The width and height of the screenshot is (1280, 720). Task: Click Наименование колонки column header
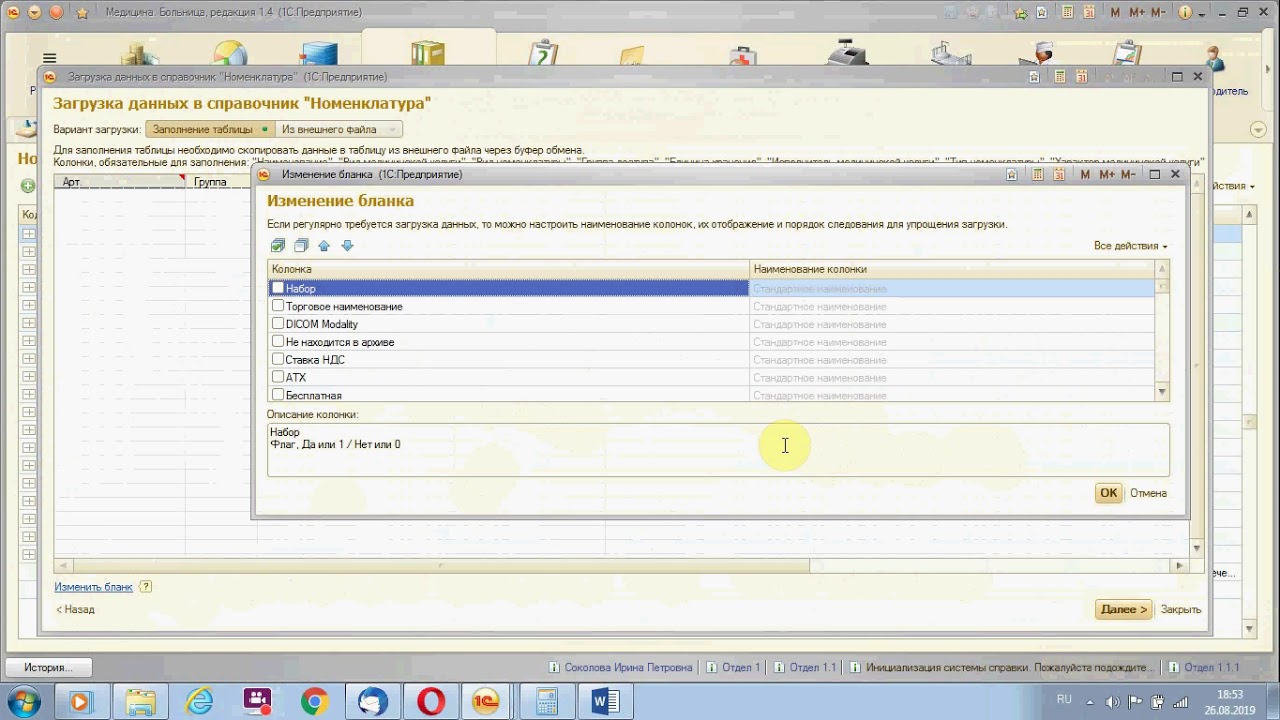pos(952,269)
